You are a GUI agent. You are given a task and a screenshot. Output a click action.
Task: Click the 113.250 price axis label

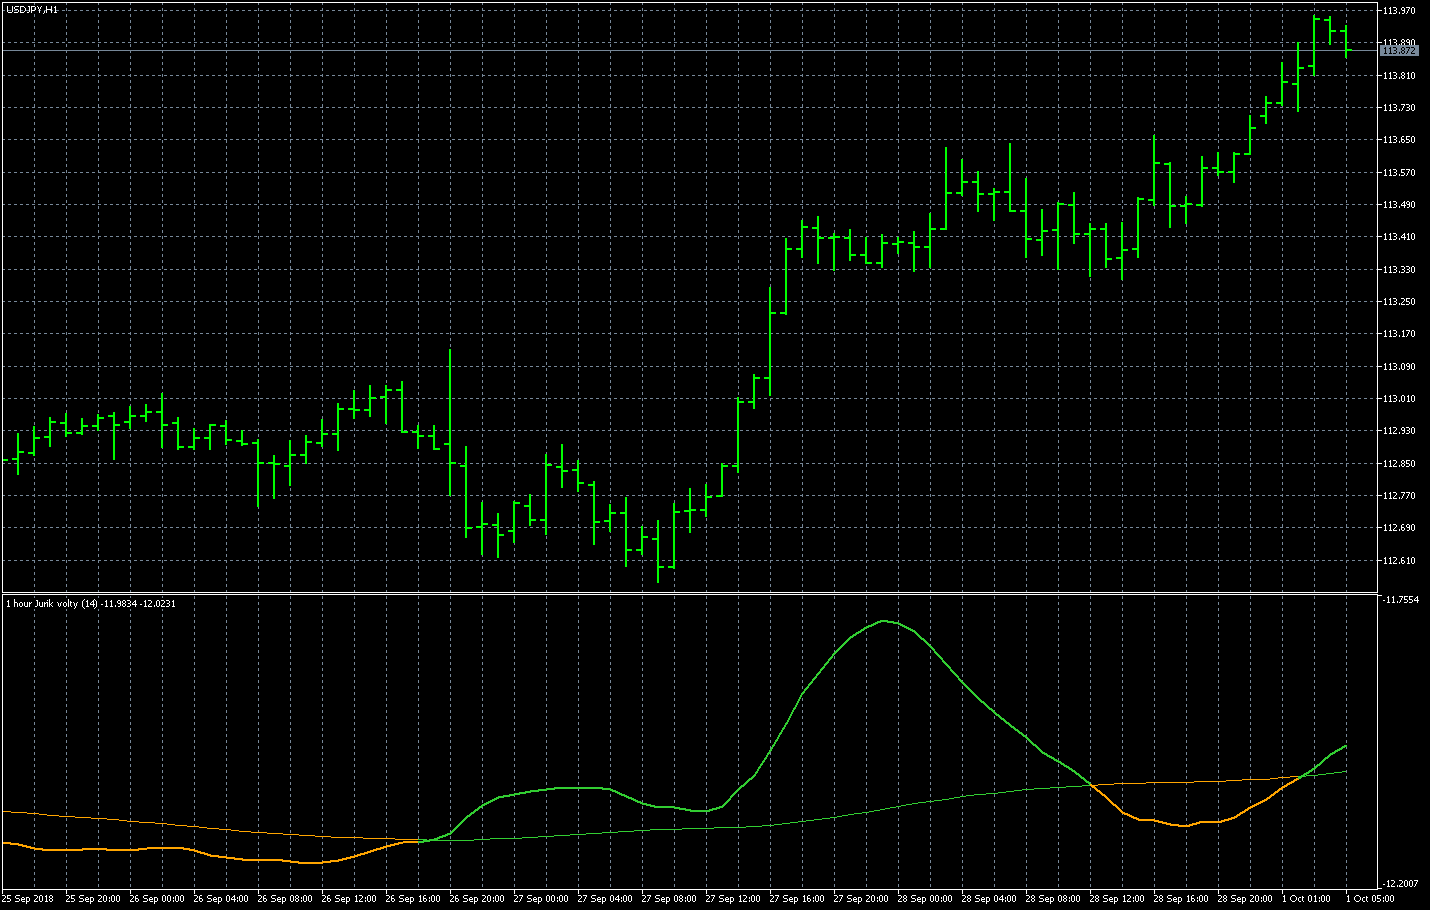1398,302
